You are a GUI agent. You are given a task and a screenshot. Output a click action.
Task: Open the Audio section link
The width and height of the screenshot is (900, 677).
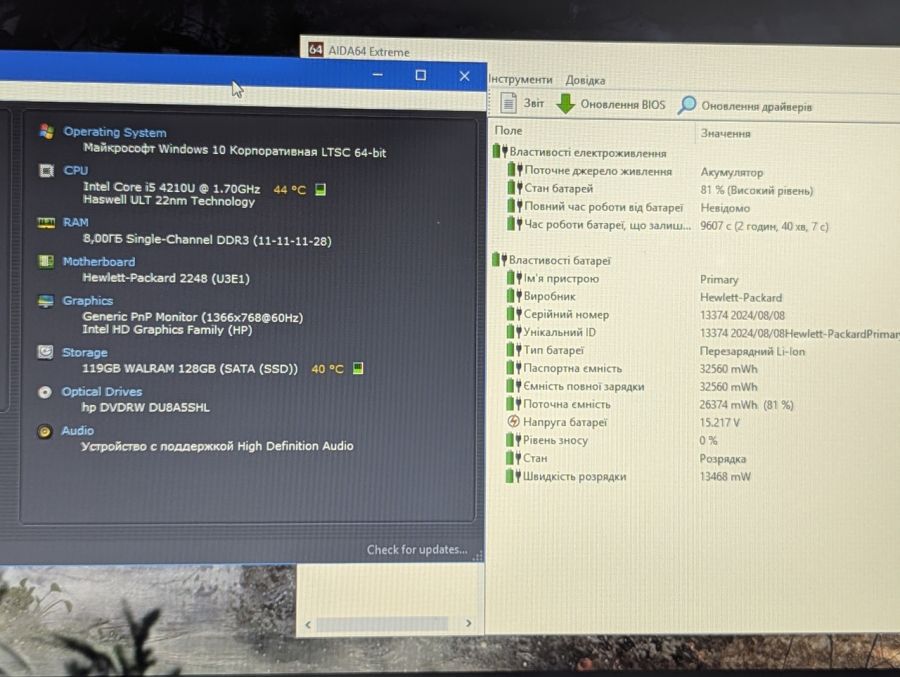tap(77, 431)
